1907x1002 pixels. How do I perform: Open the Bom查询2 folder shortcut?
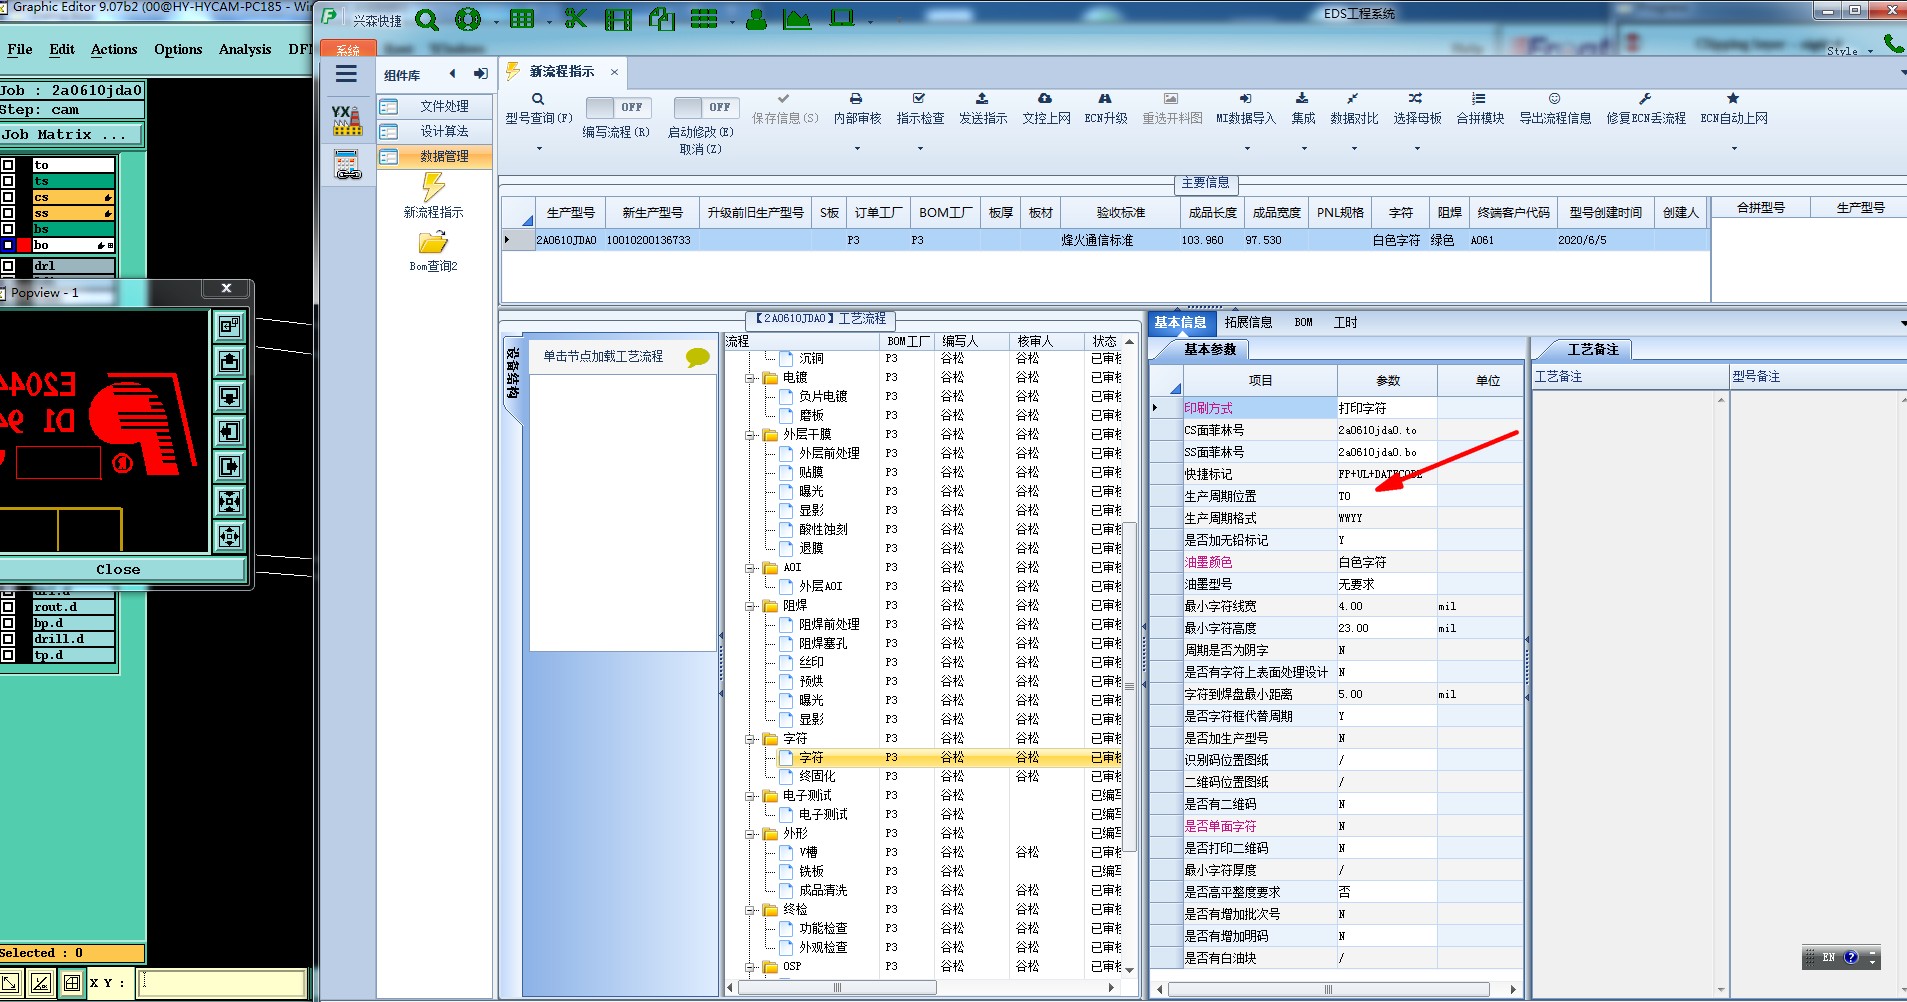433,251
